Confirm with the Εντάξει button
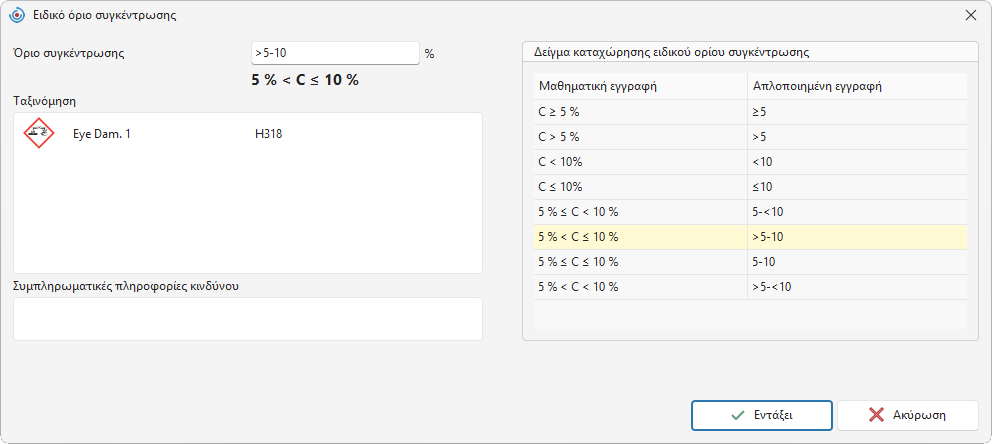This screenshot has height=444, width=992. click(x=762, y=416)
